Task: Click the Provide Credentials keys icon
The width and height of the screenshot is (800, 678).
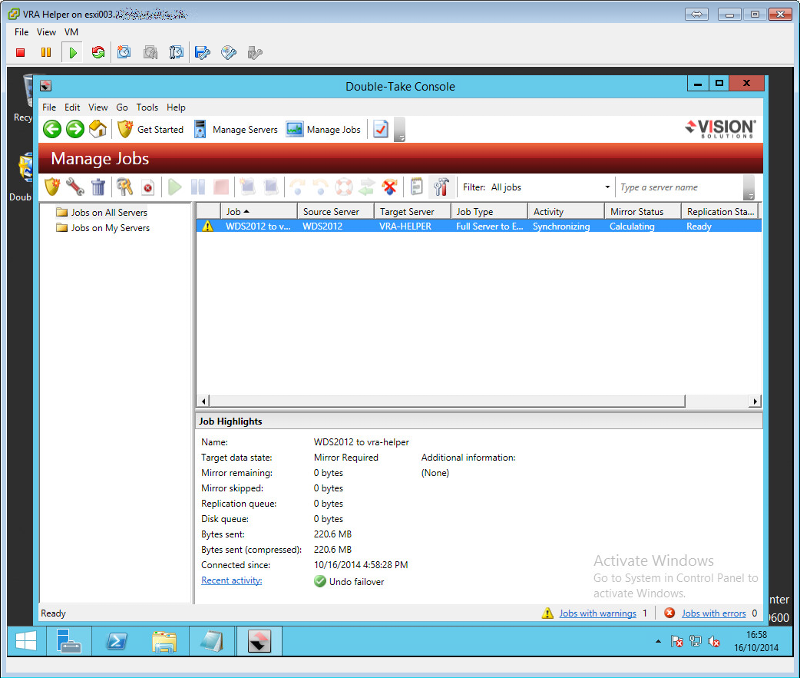Action: [x=124, y=187]
